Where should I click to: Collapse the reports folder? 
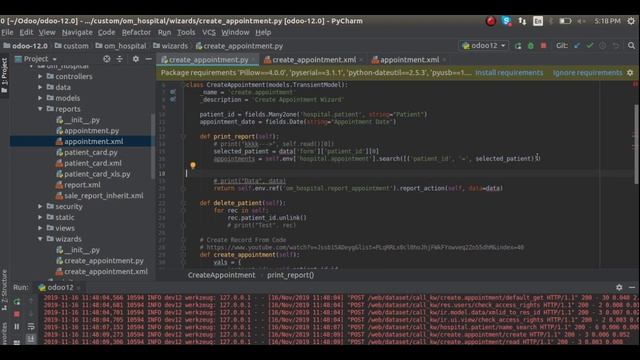pyautogui.click(x=40, y=109)
